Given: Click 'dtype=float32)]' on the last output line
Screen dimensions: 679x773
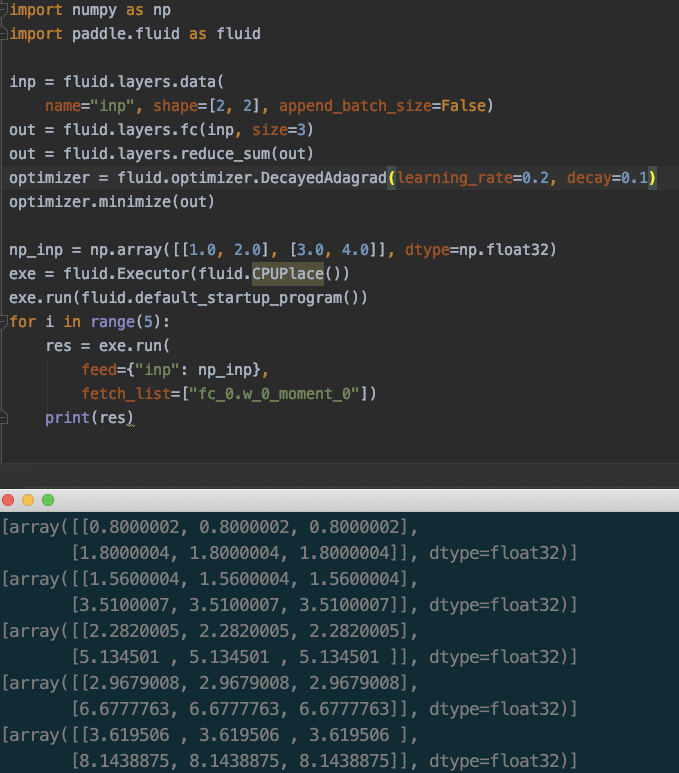Looking at the screenshot, I should click(x=503, y=761).
